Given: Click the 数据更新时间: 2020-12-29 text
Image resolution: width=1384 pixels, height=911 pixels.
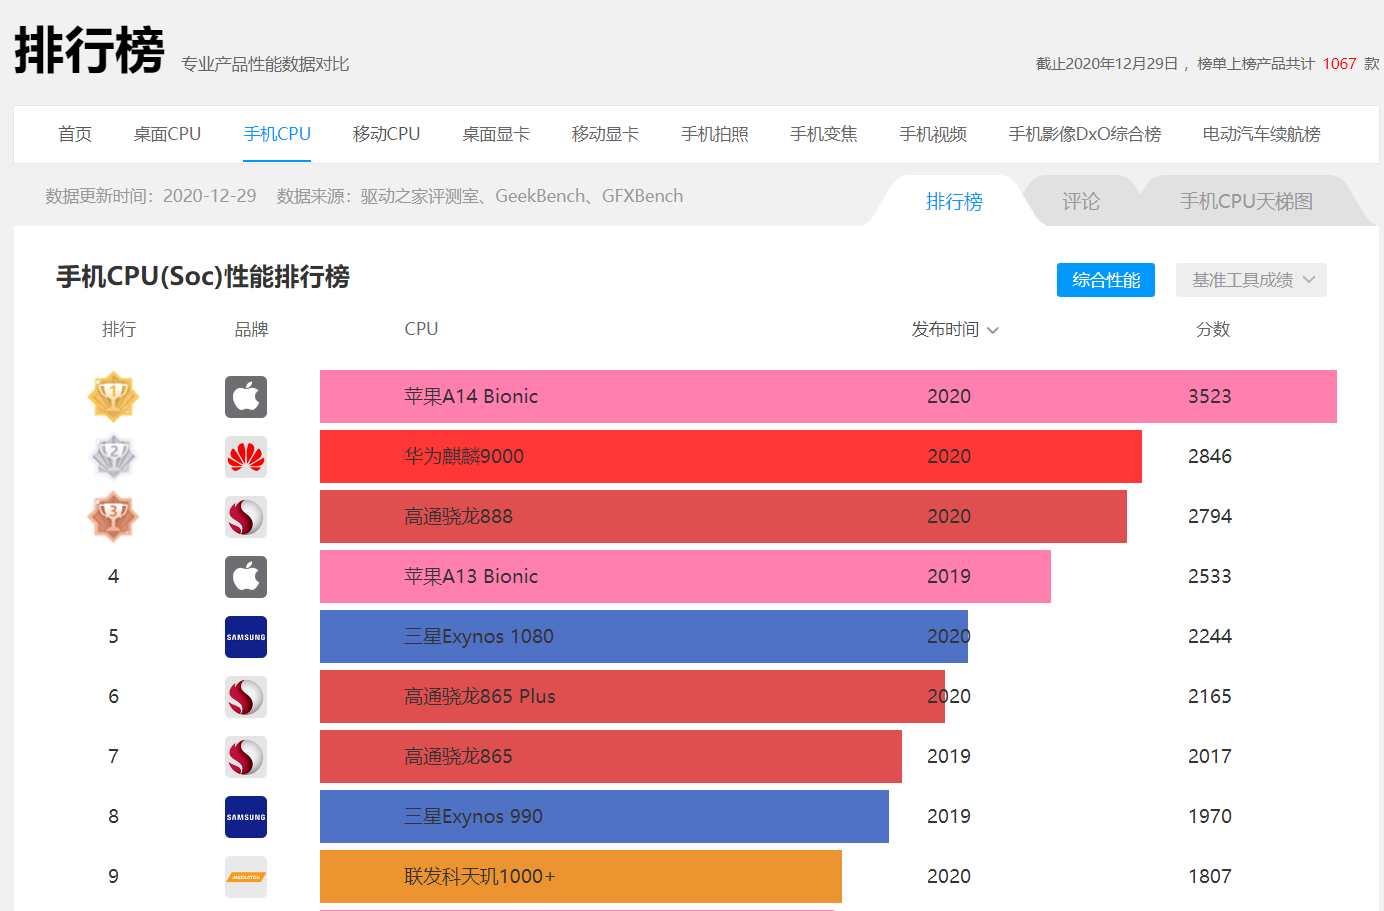Looking at the screenshot, I should 151,196.
